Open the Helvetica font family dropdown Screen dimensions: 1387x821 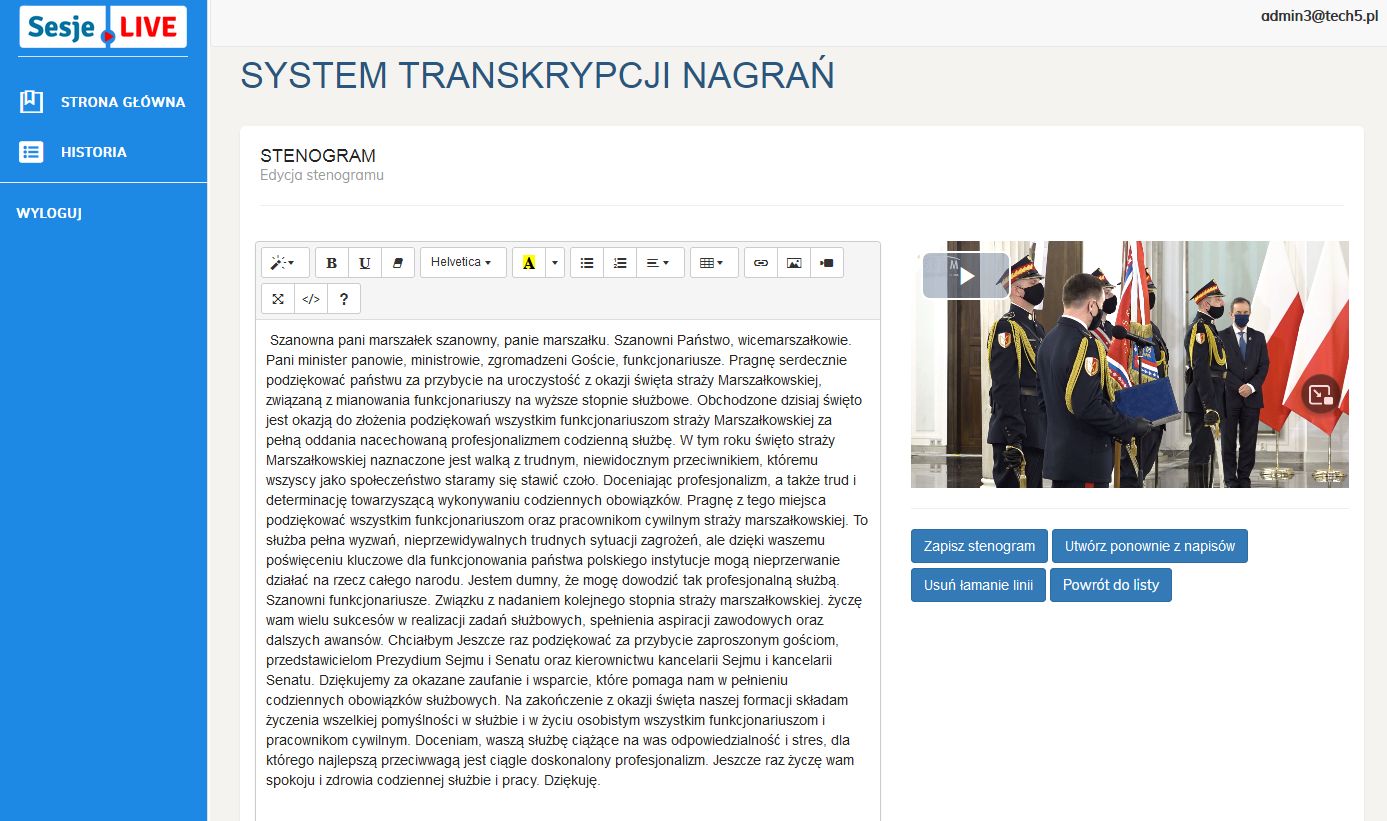point(463,263)
